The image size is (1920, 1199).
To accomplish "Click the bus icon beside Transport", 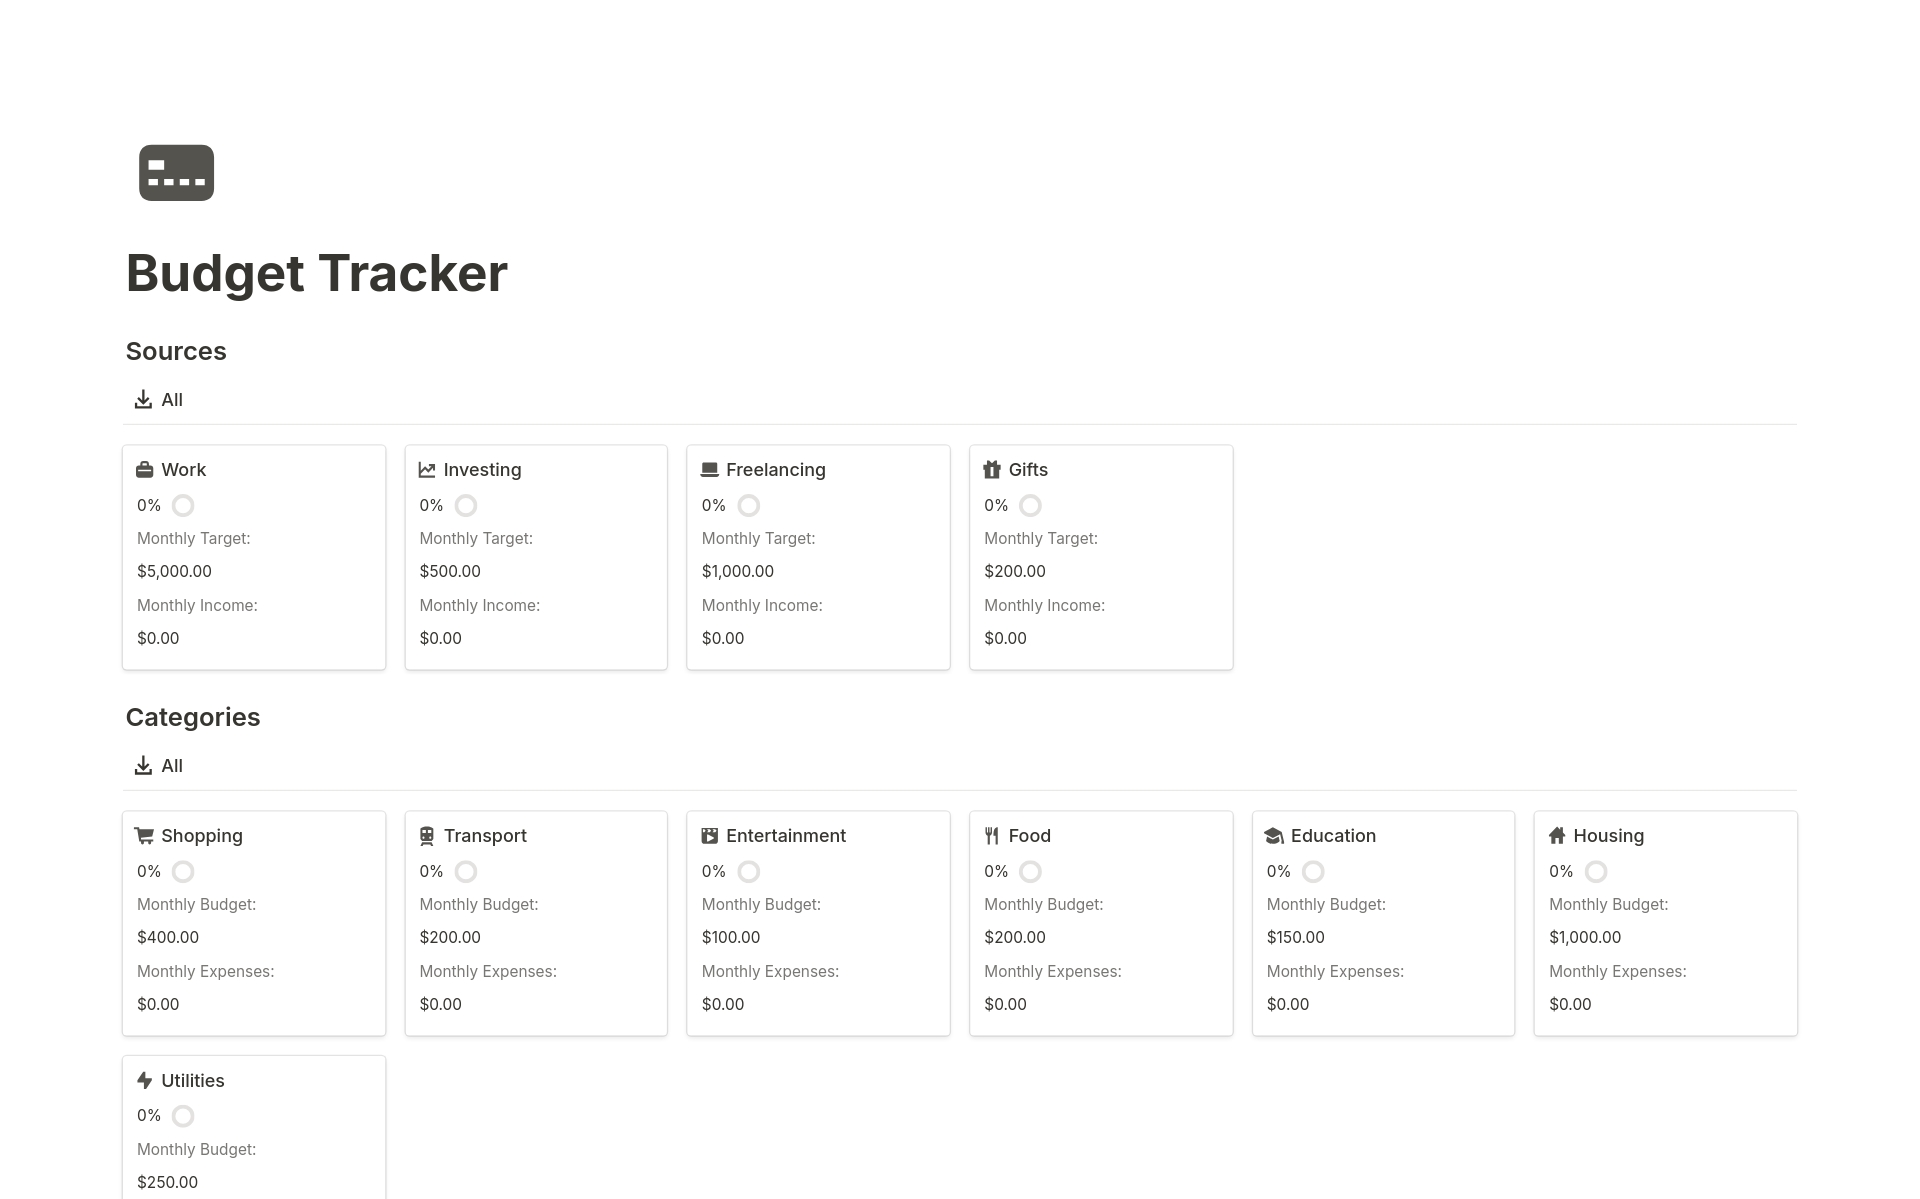I will click(427, 835).
